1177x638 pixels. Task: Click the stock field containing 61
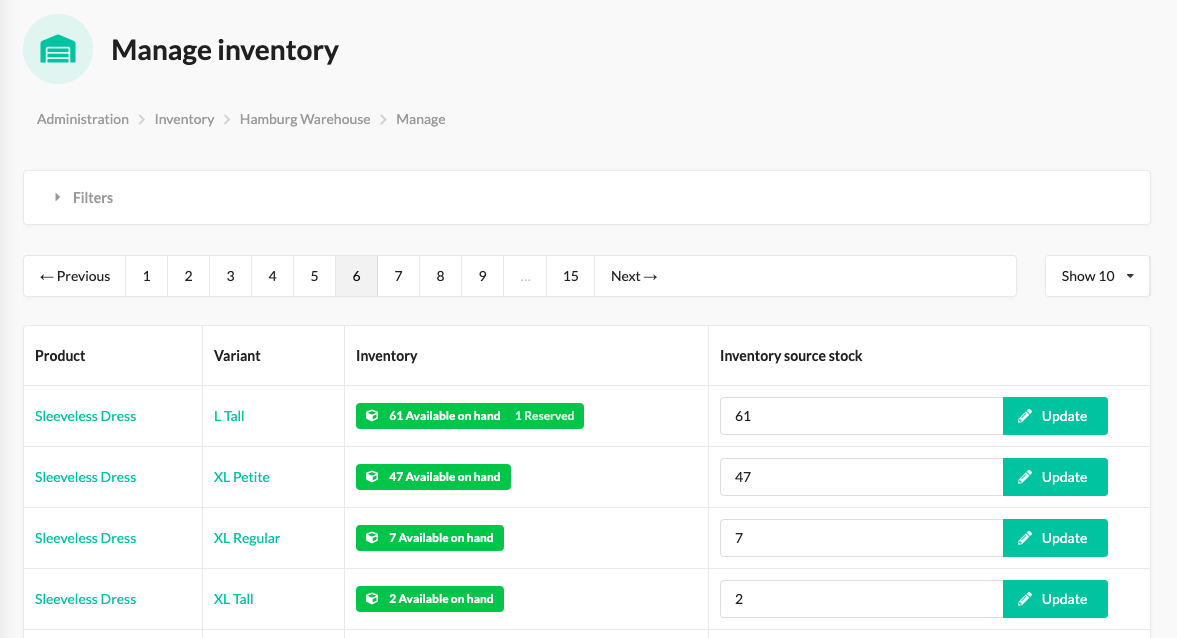[x=862, y=416]
